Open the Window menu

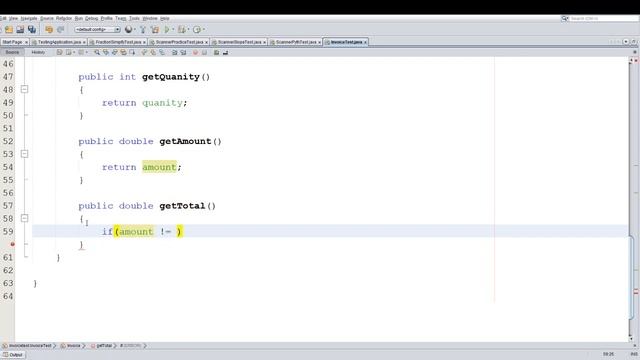click(x=150, y=18)
